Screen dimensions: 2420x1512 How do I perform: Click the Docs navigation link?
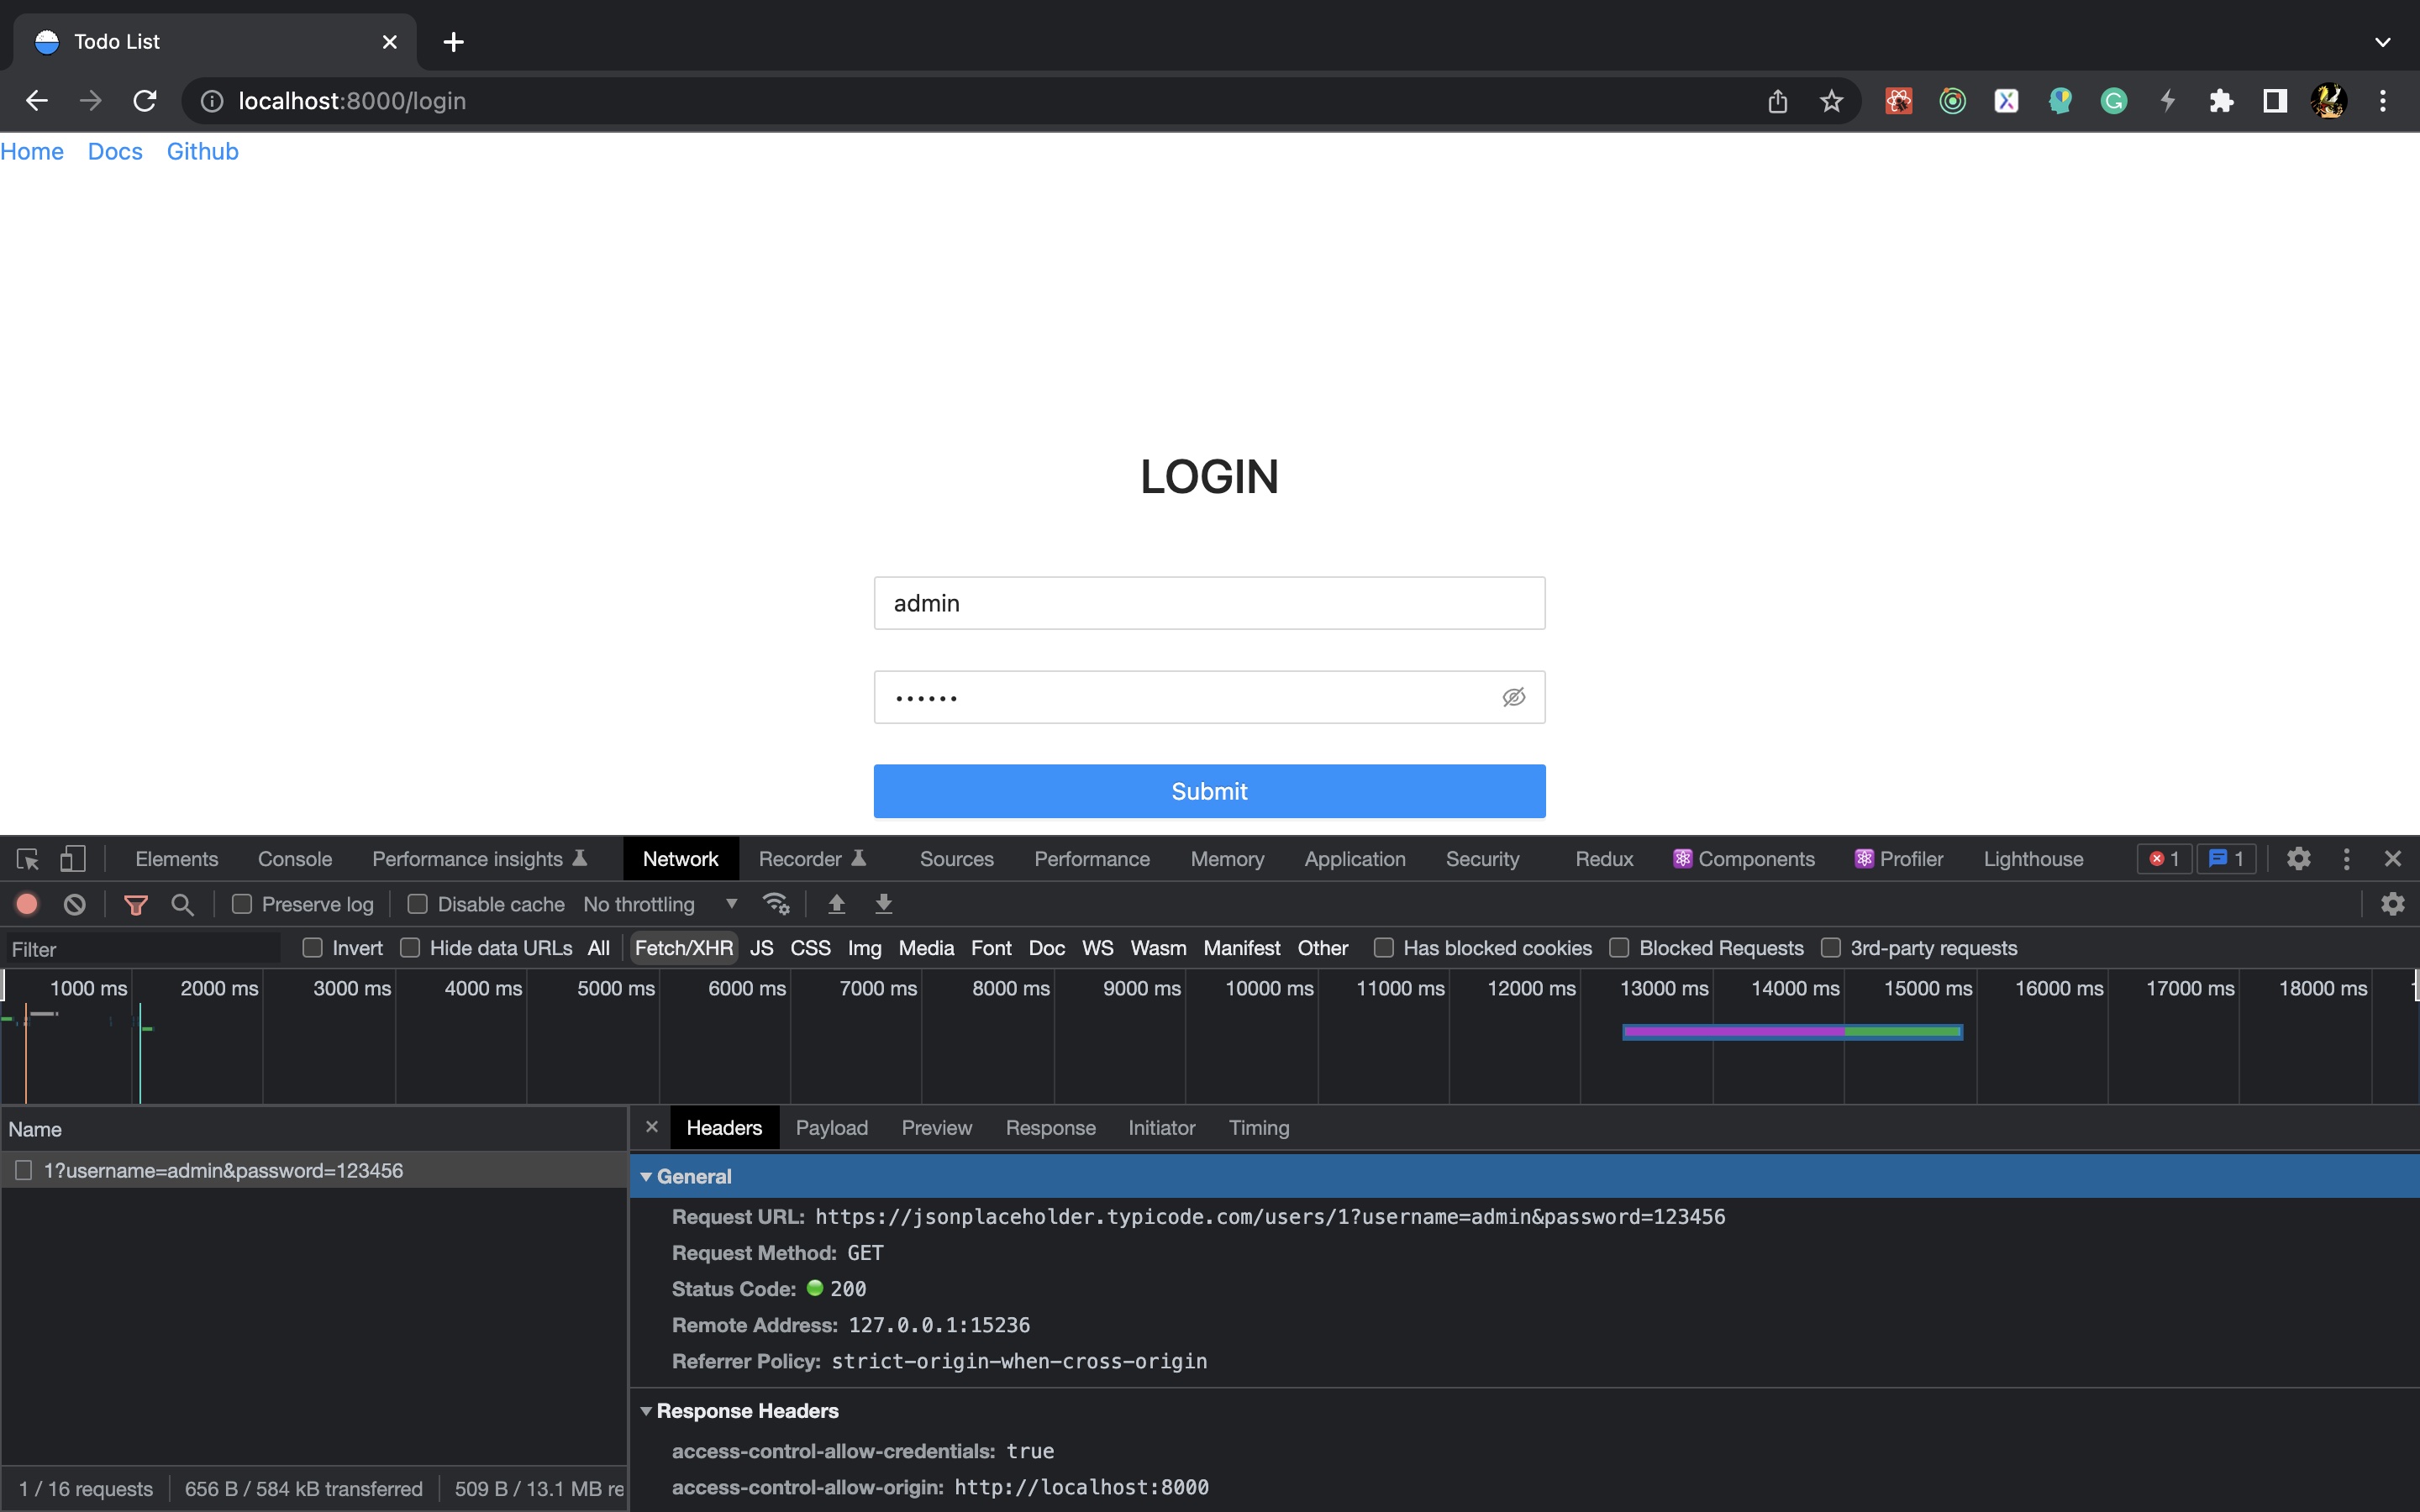pyautogui.click(x=115, y=151)
